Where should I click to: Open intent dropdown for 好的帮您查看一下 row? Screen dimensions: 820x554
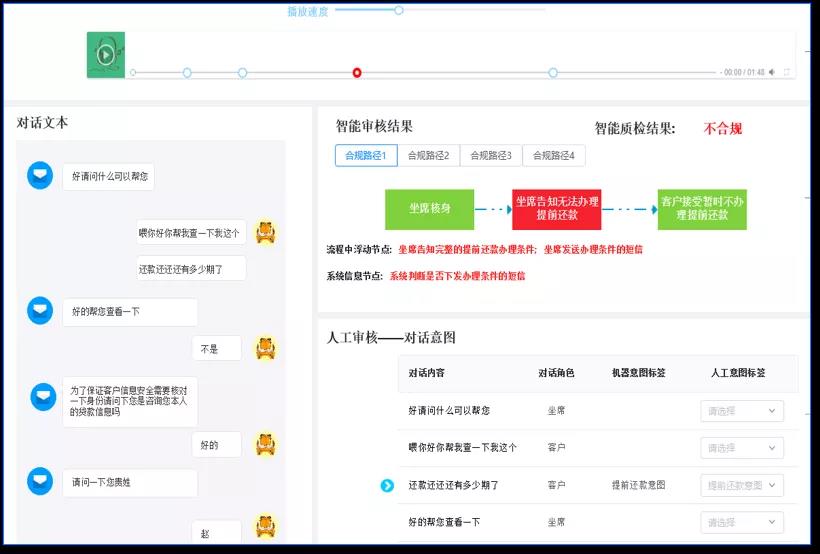pyautogui.click(x=742, y=522)
